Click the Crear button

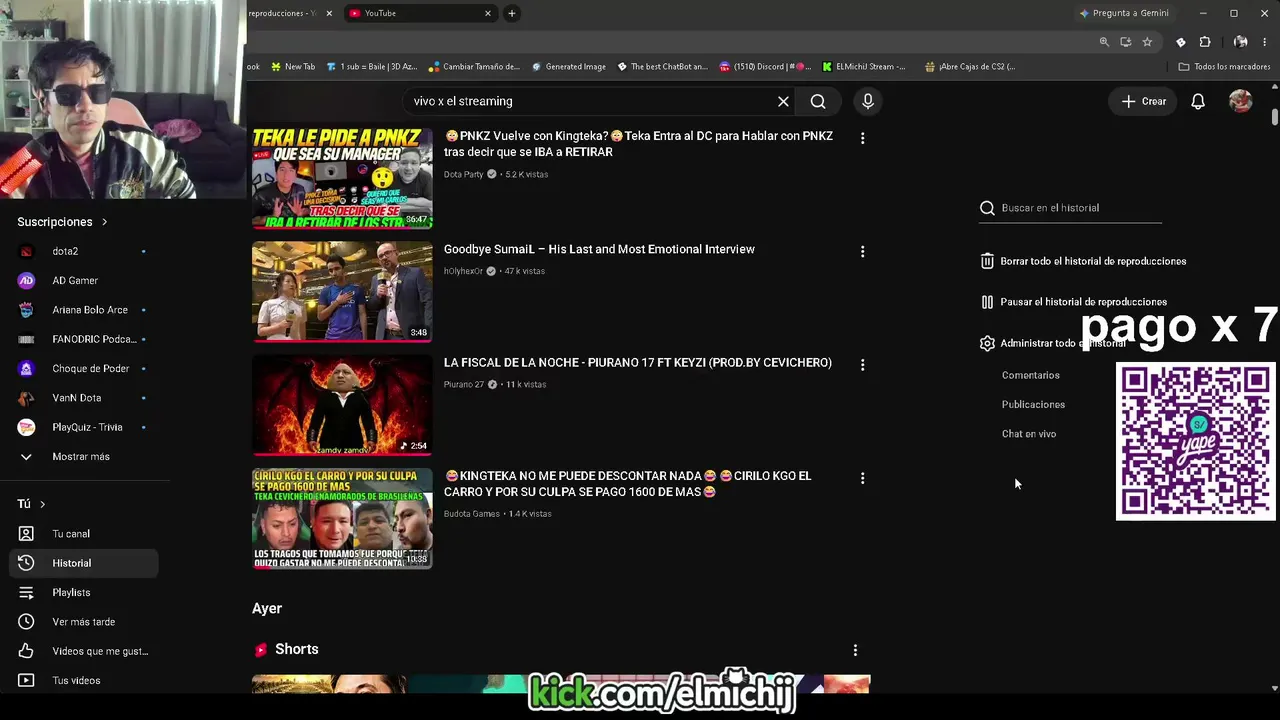pyautogui.click(x=1143, y=101)
